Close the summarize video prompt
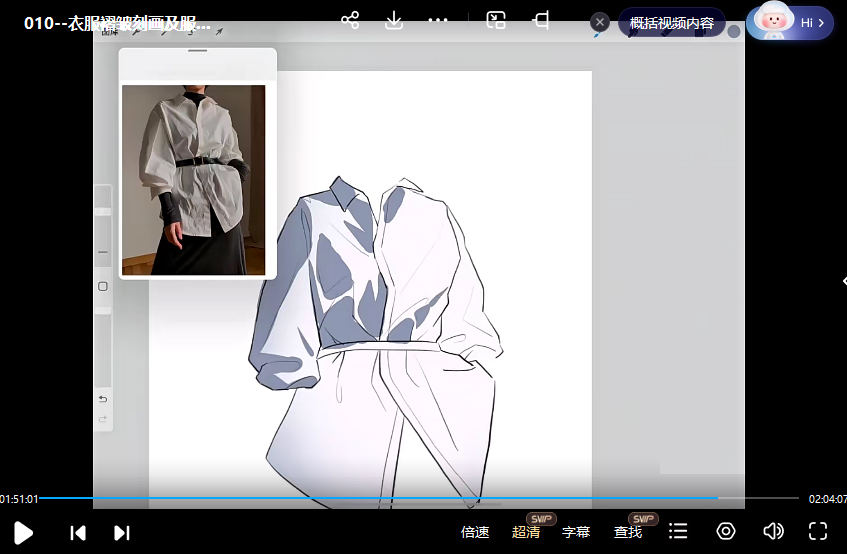 pos(600,22)
